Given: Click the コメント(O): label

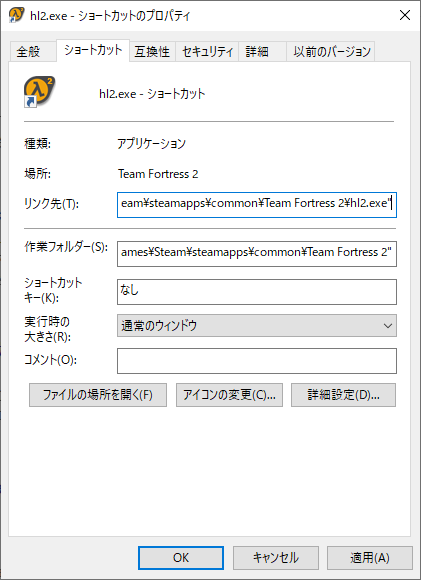Looking at the screenshot, I should [x=50, y=359].
